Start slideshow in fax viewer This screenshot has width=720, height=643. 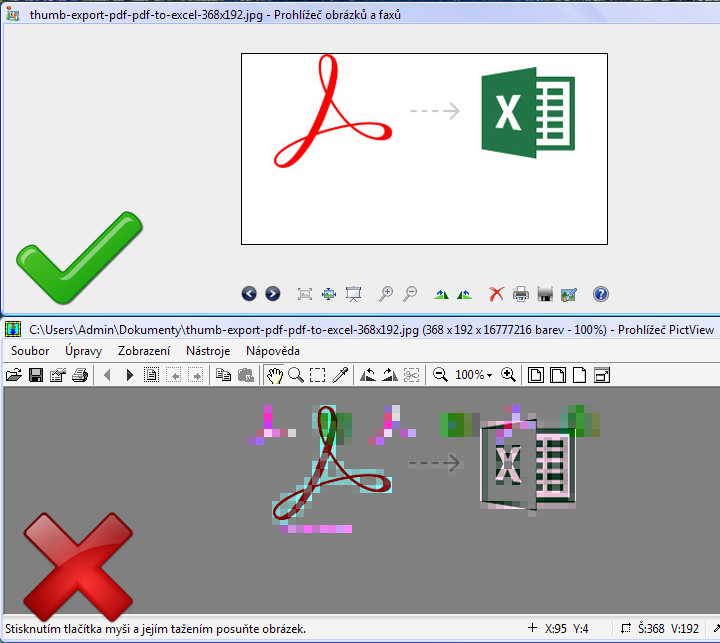[353, 294]
